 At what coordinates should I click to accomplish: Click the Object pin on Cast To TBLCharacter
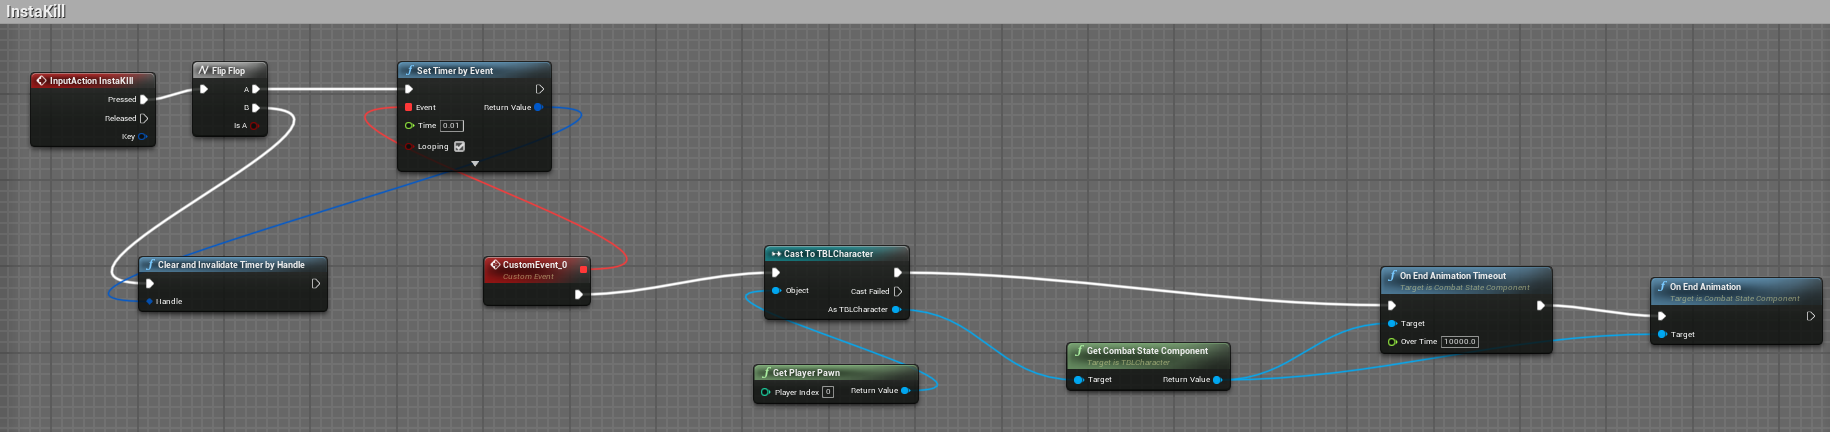(x=776, y=290)
